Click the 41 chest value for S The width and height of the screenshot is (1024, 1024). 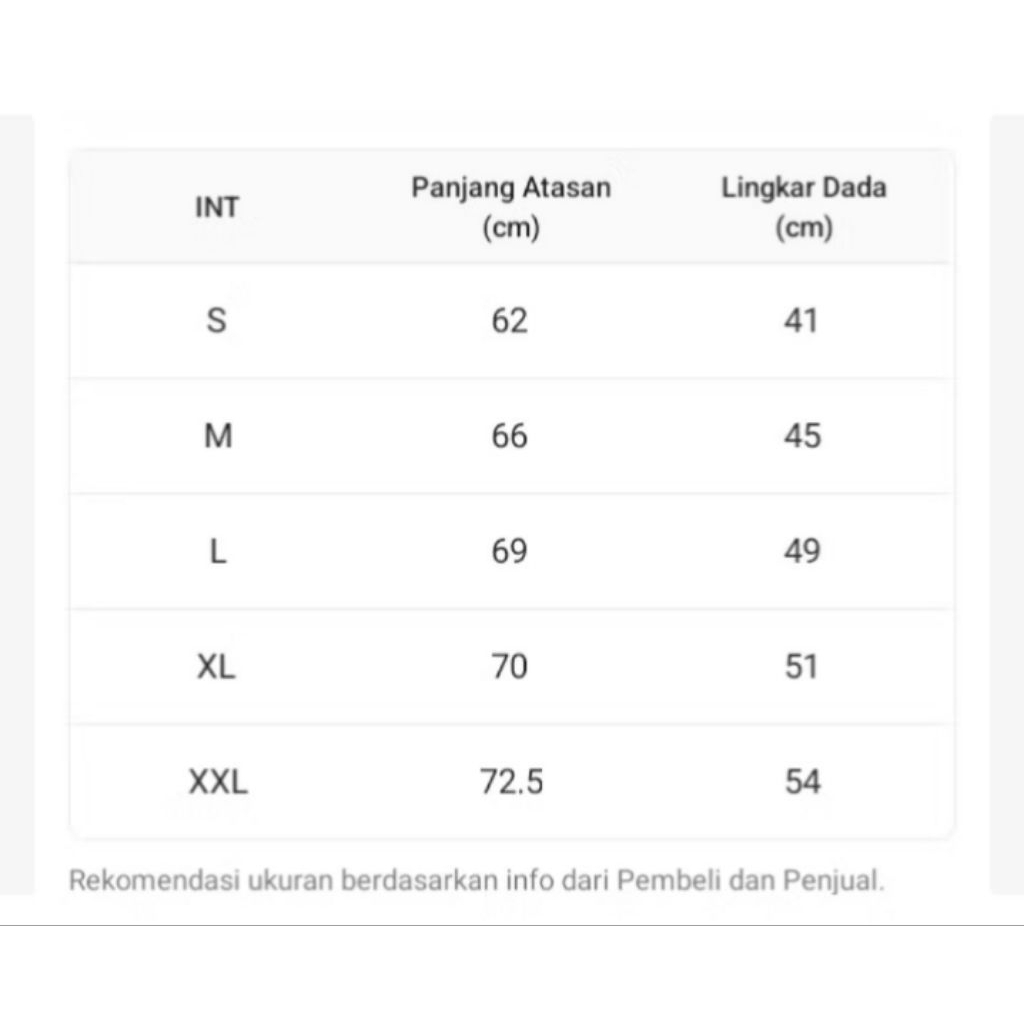(802, 321)
